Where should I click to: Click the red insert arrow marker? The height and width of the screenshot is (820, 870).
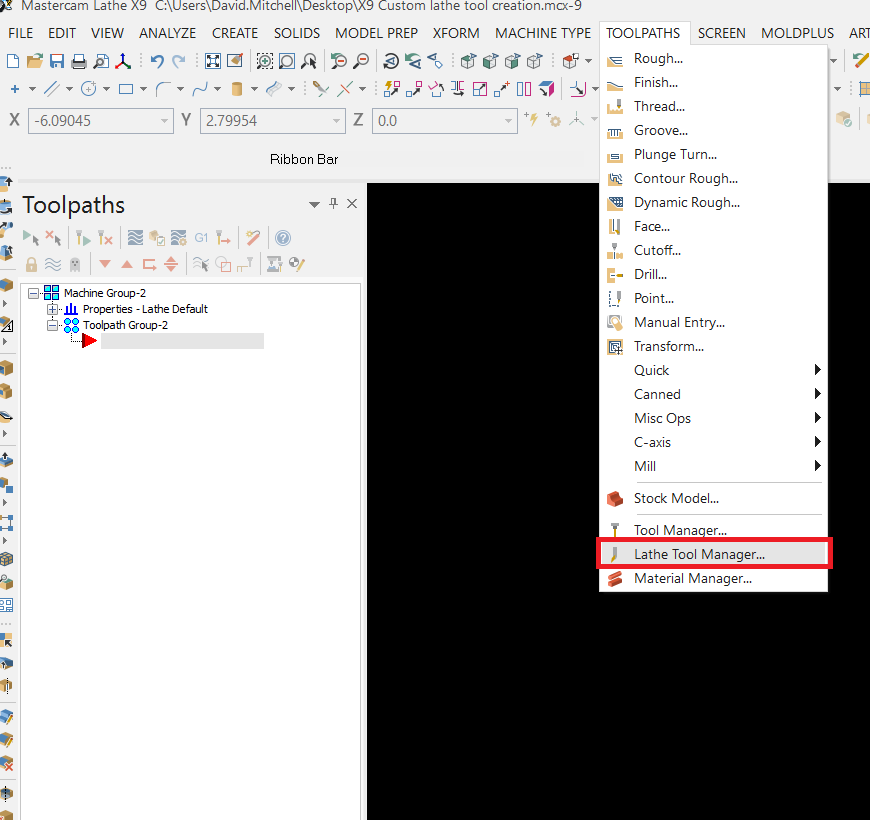pyautogui.click(x=89, y=341)
